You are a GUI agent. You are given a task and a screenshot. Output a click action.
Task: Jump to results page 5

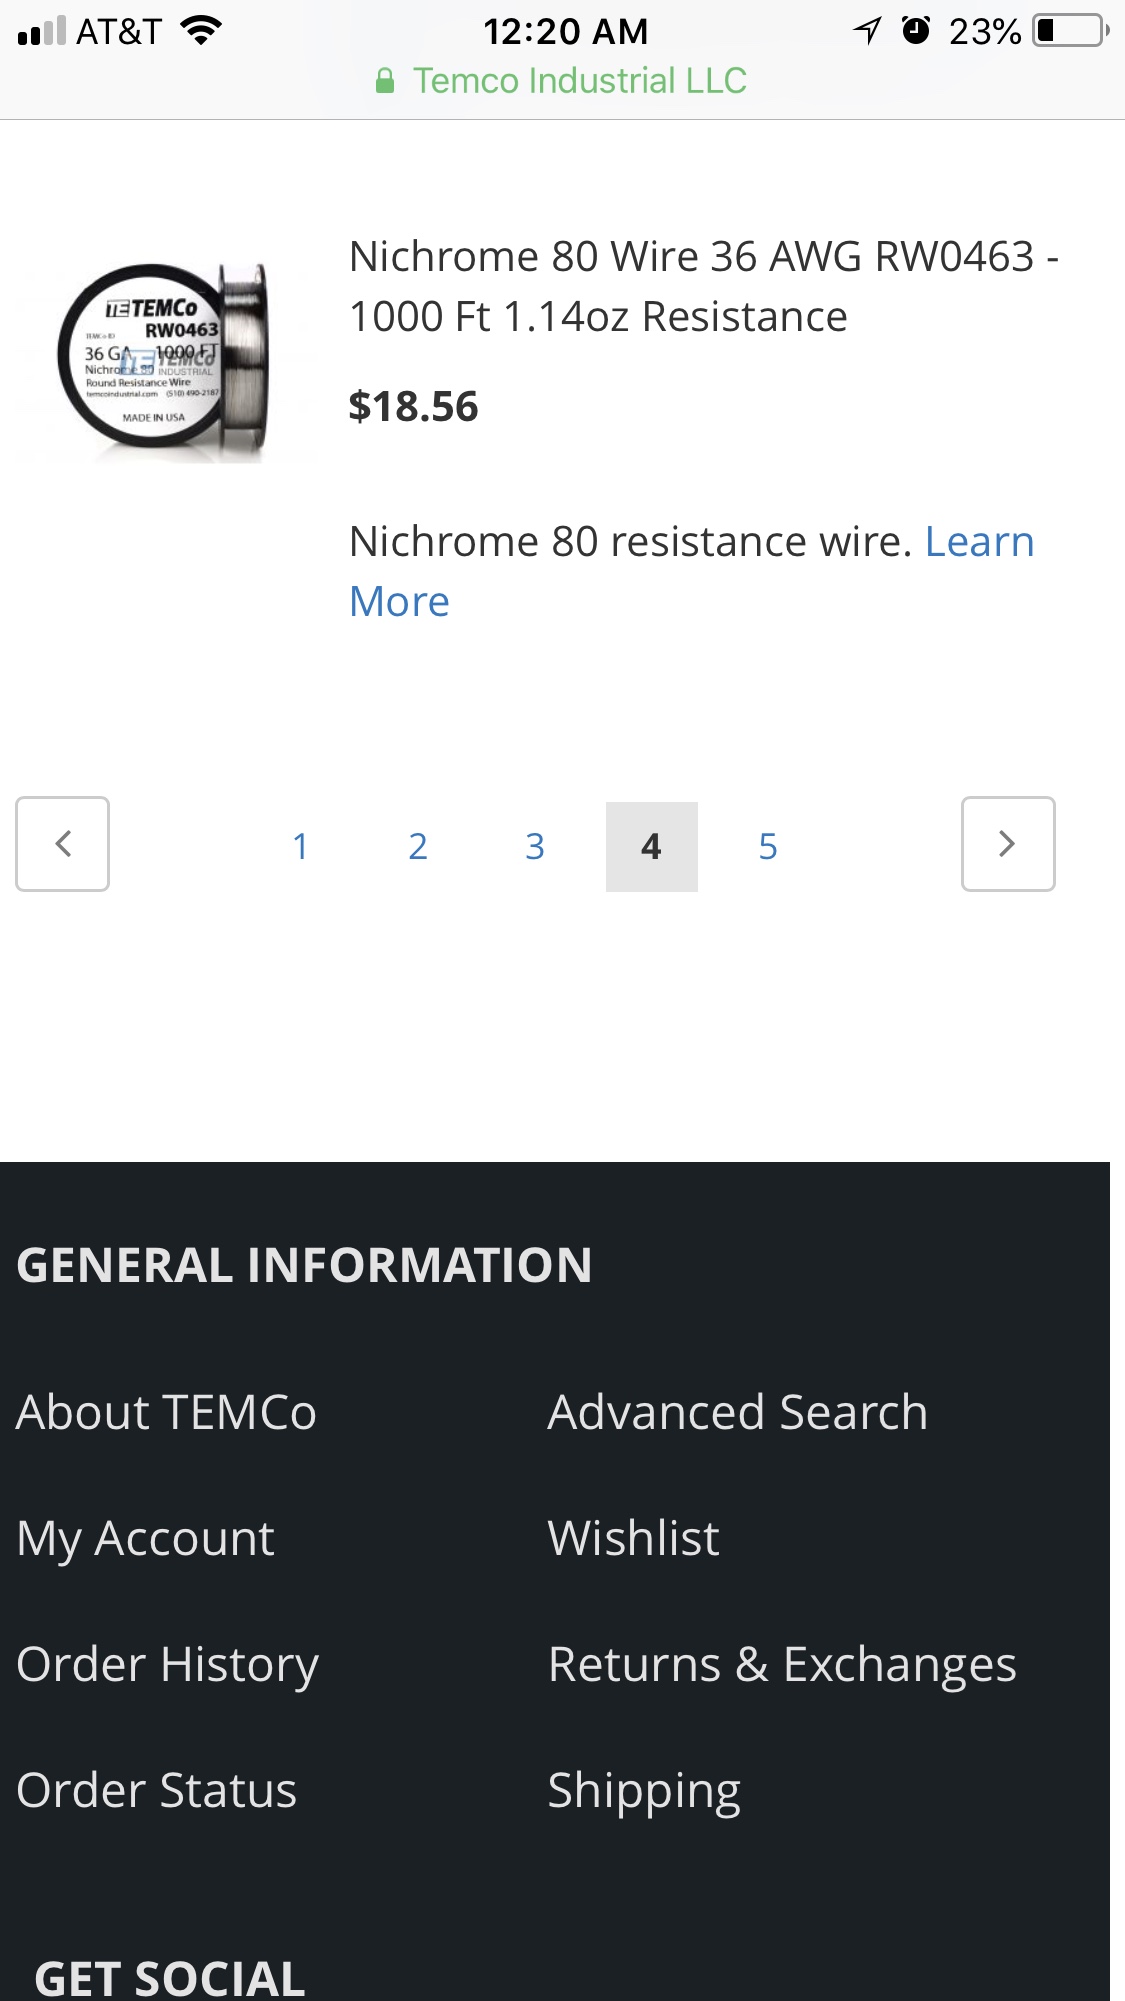coord(768,847)
